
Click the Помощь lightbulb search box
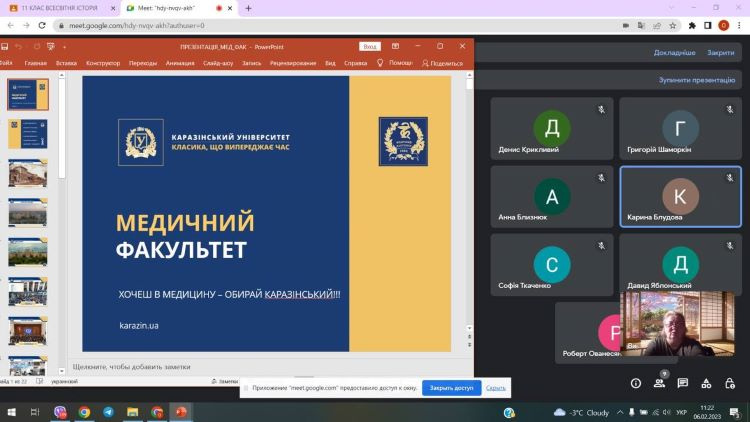tap(395, 63)
